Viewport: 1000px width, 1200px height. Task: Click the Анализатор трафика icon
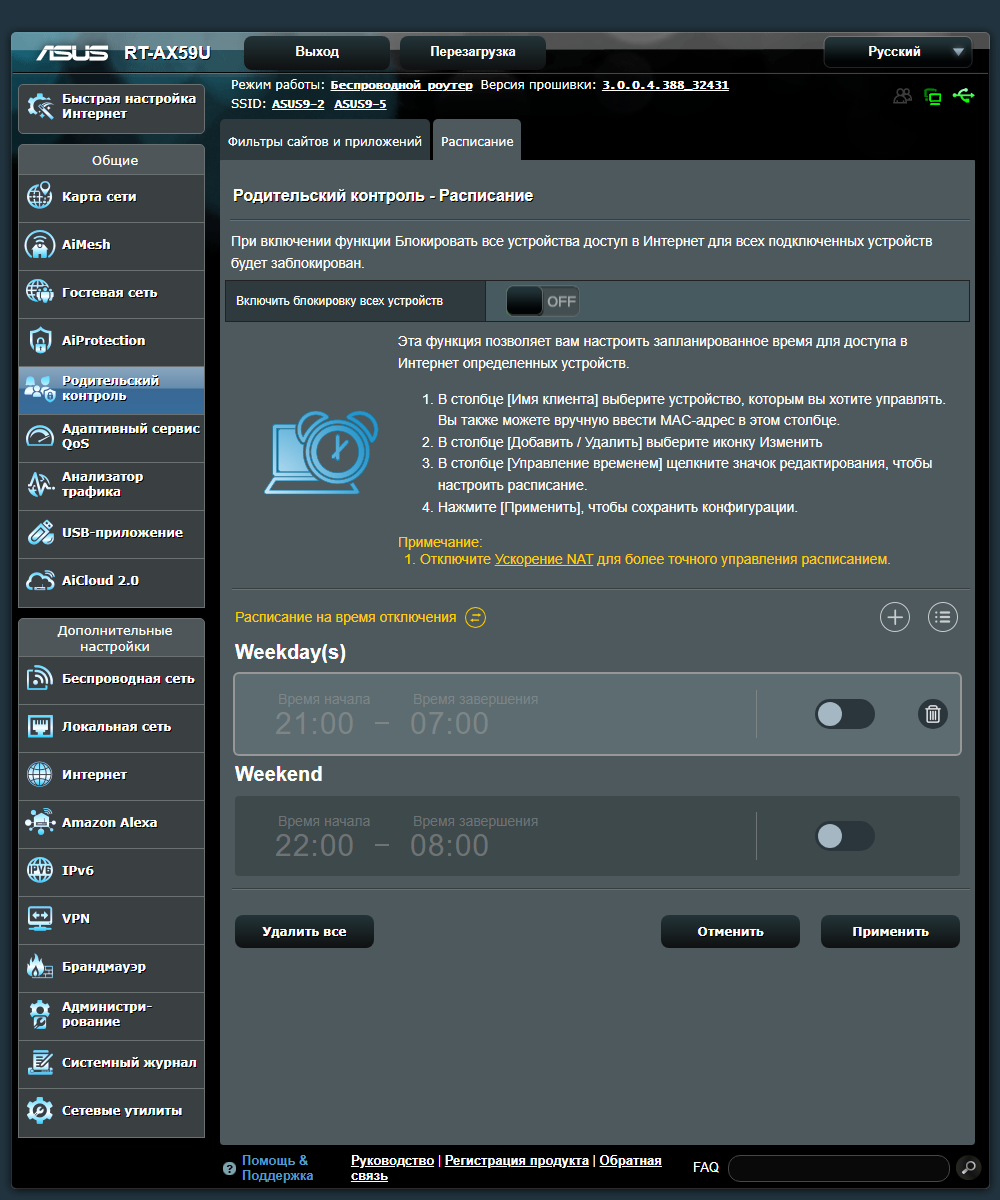point(40,484)
